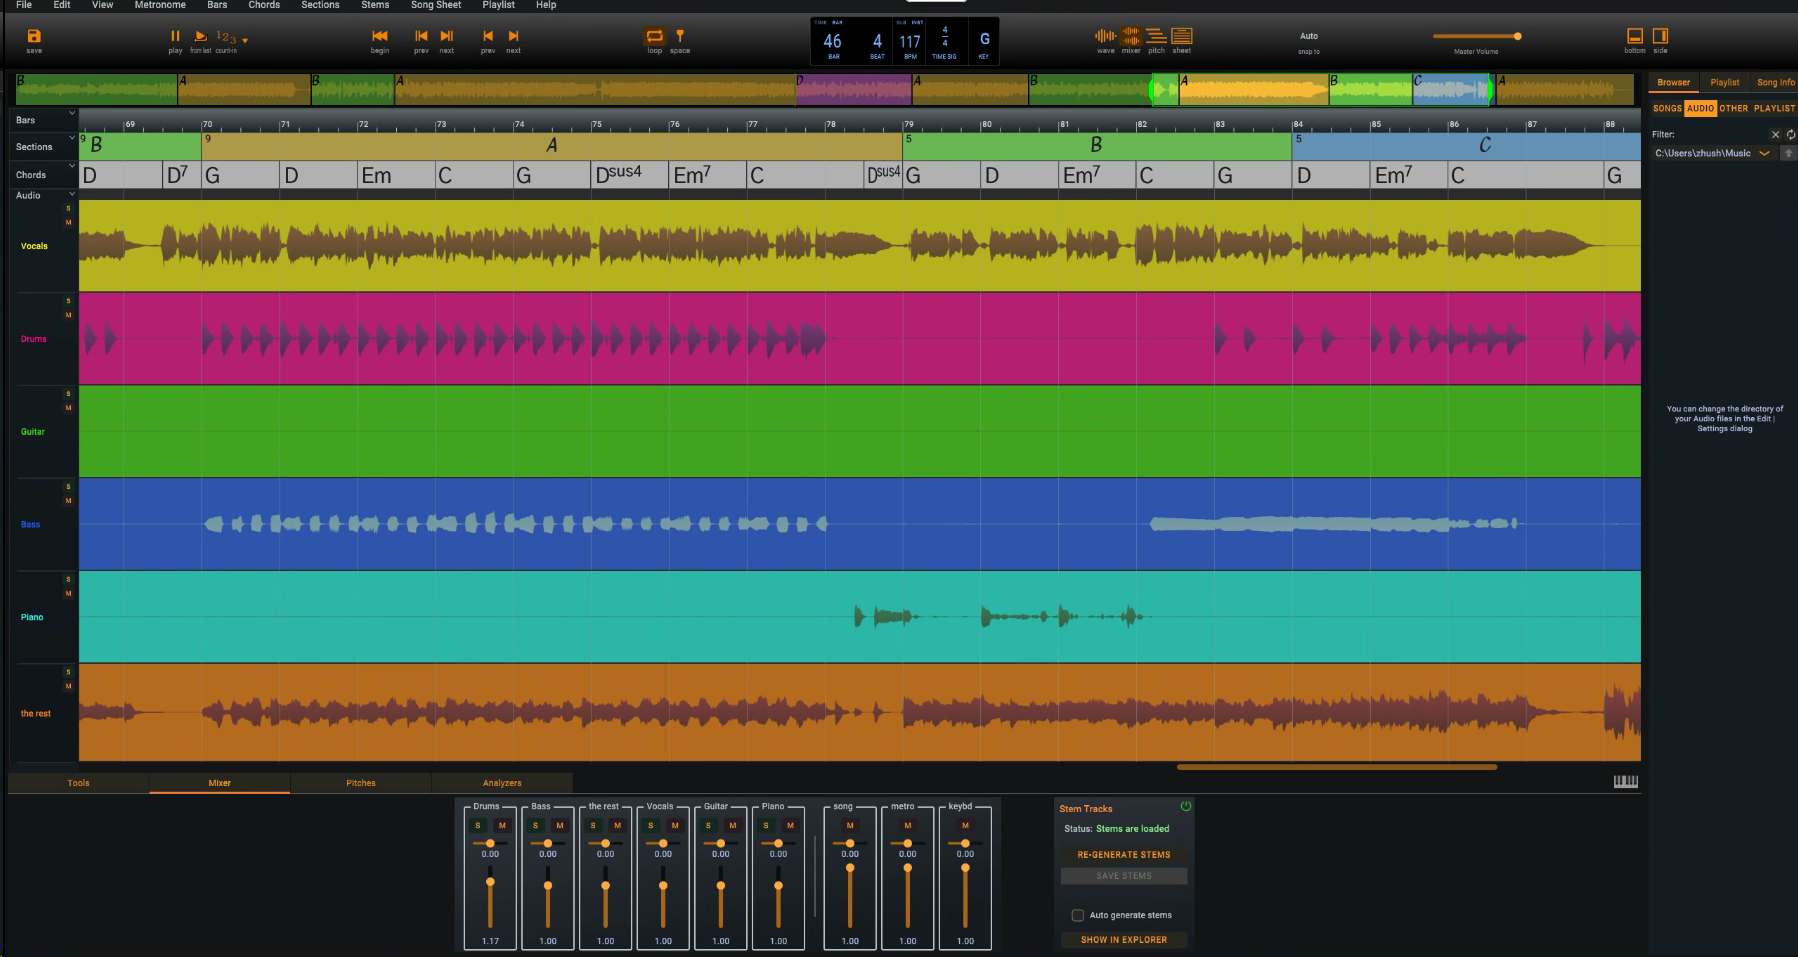Screen dimensions: 1798x957
Task: Toggle the count-in 123 icon
Action: pos(226,37)
